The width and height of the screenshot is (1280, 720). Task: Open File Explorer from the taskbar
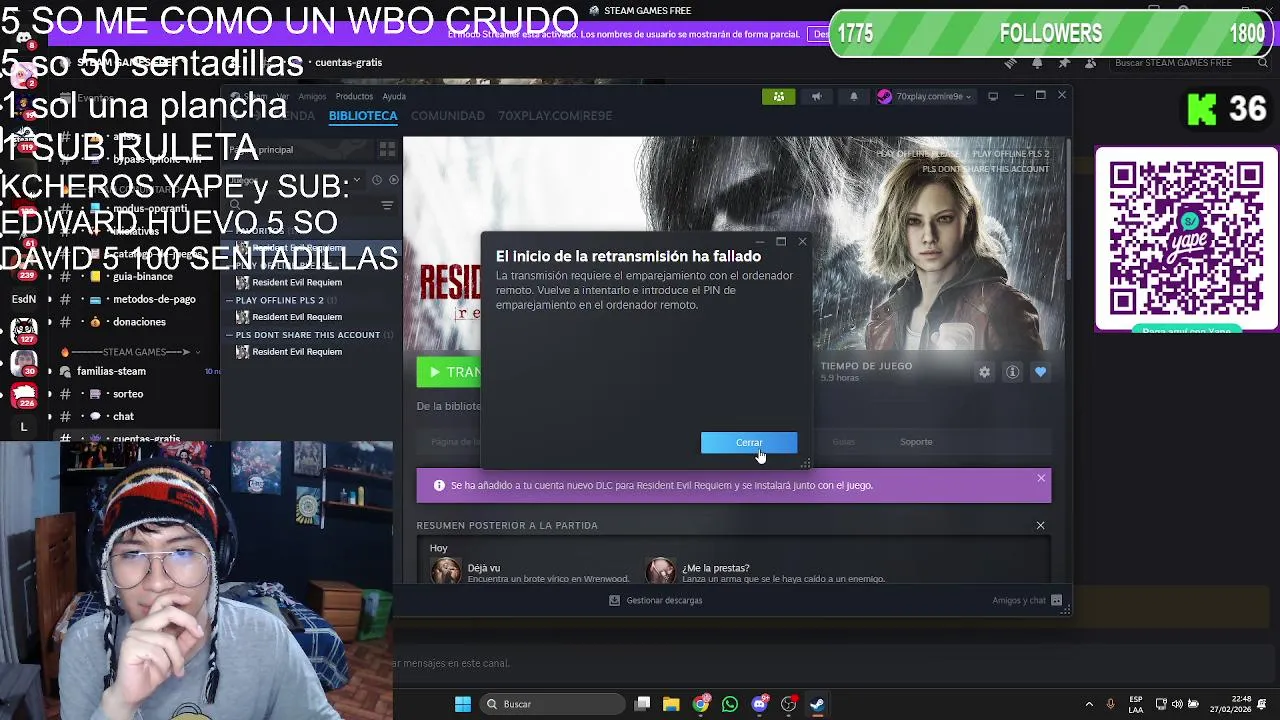point(671,704)
